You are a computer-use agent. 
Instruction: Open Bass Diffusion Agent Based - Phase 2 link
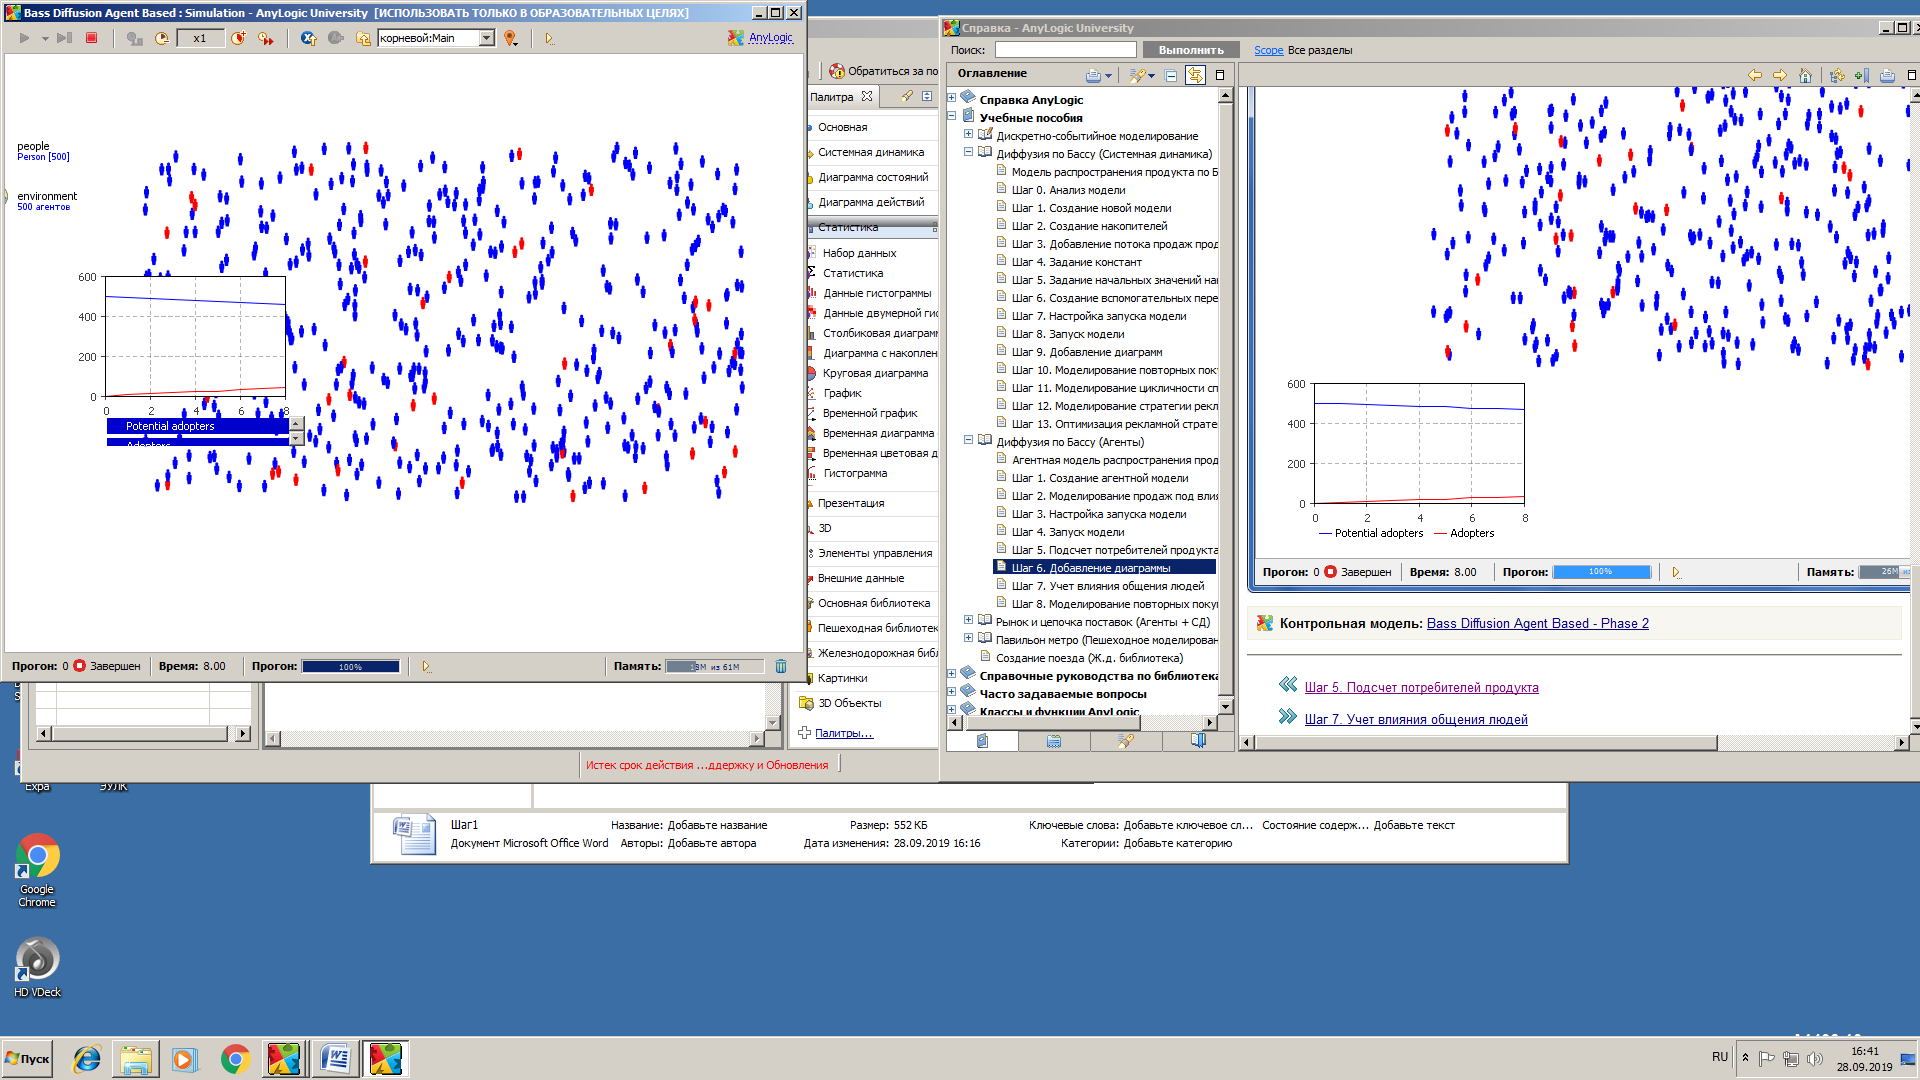(1537, 624)
